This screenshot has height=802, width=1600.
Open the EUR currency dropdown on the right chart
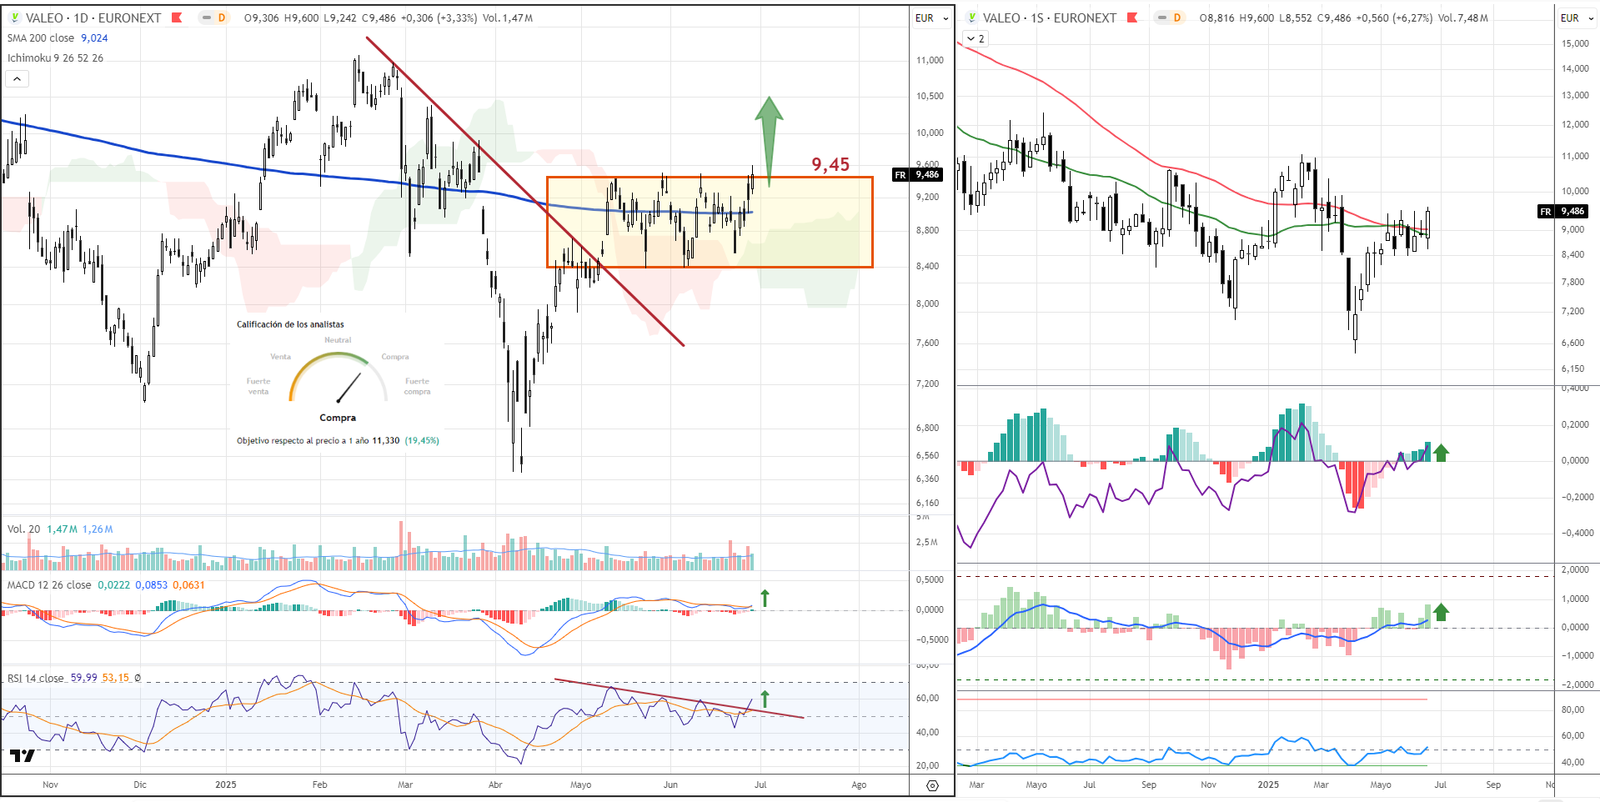coord(1577,18)
